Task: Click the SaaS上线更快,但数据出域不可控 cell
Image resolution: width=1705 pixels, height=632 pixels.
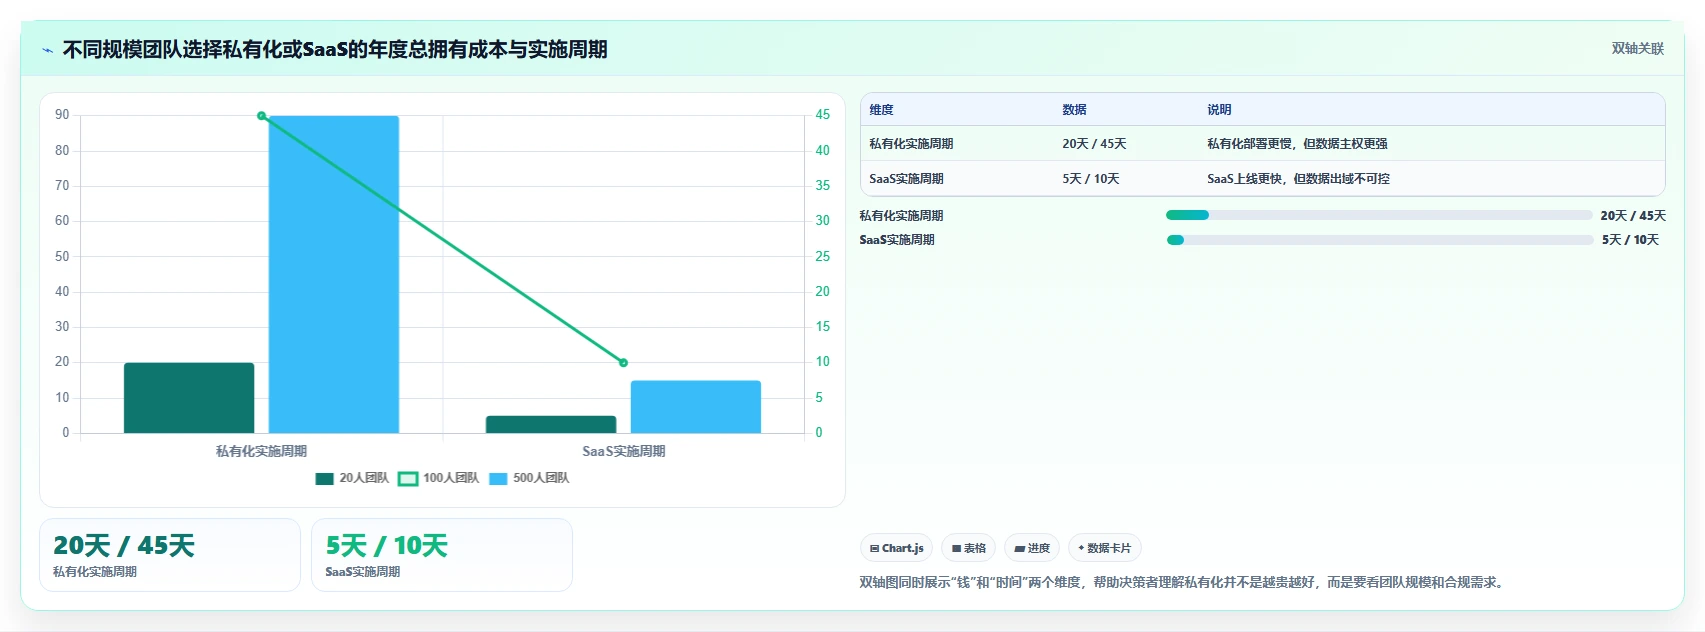Action: pos(1298,179)
